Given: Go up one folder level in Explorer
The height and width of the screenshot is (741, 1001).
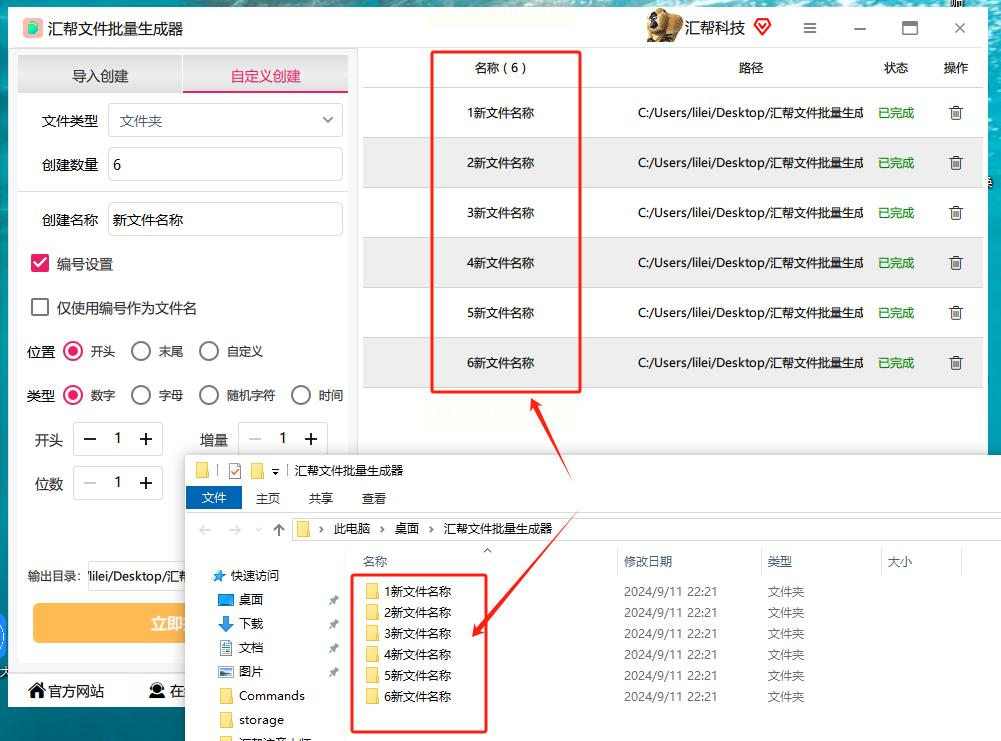Looking at the screenshot, I should point(278,529).
